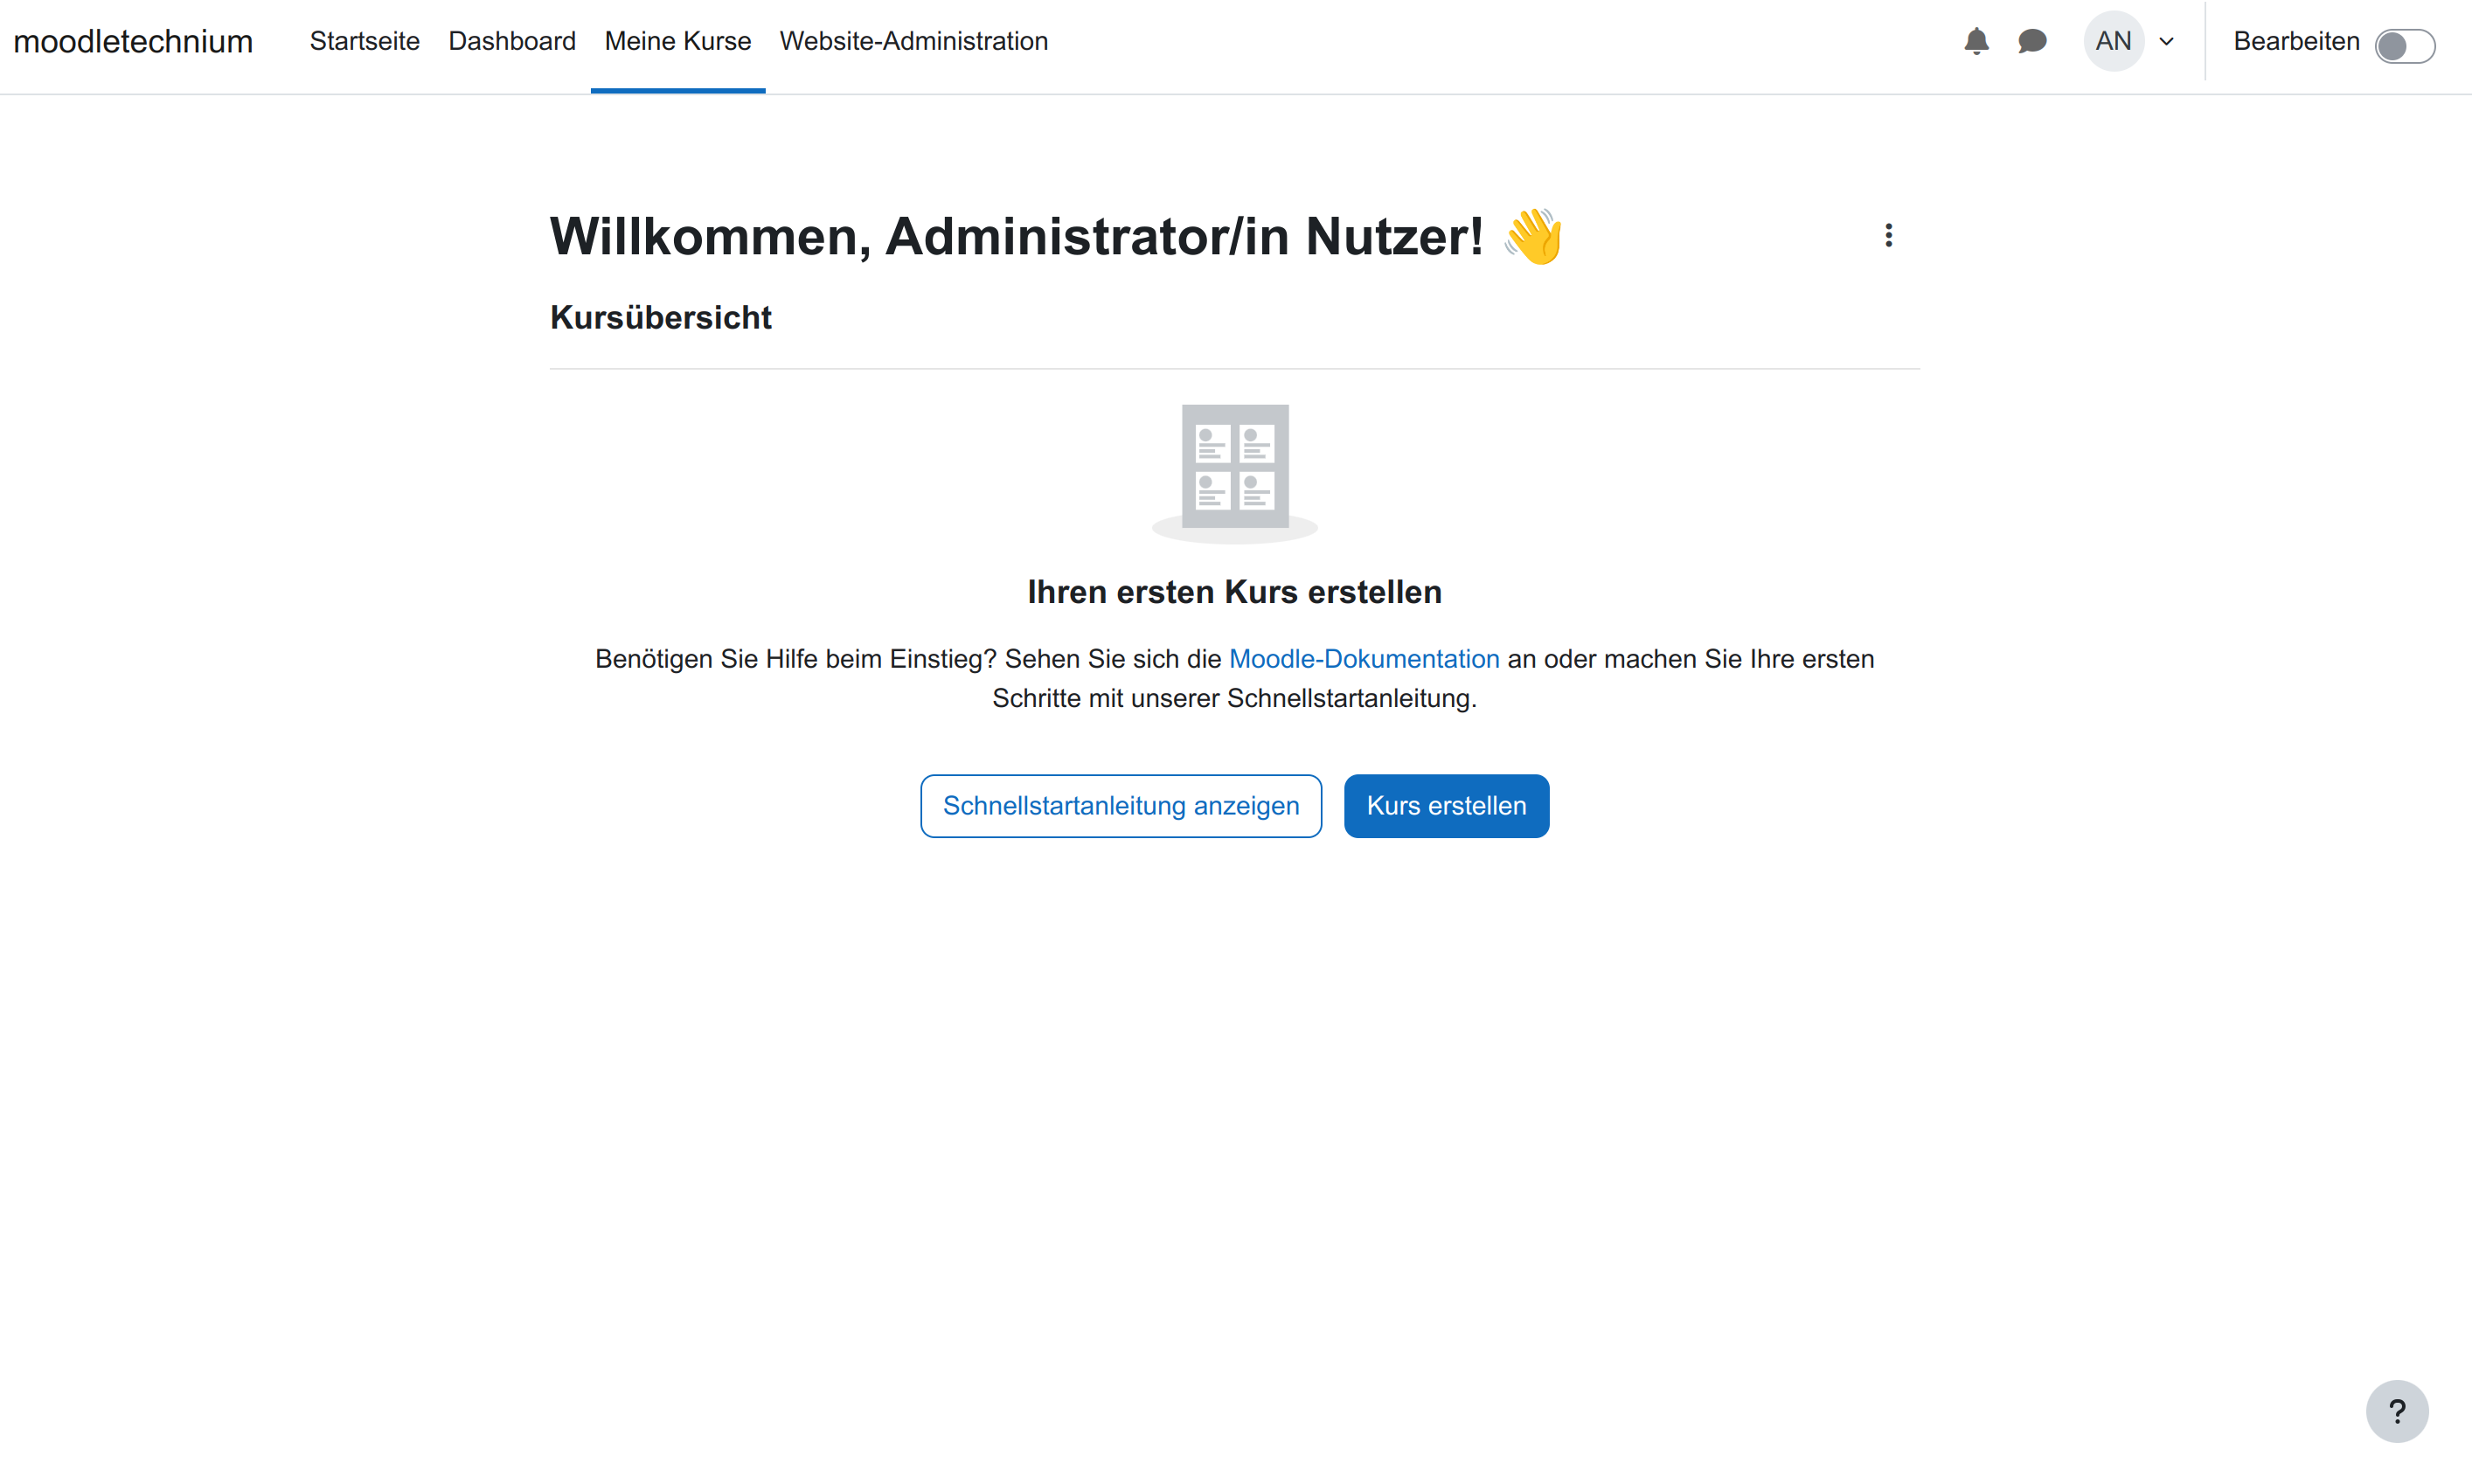This screenshot has width=2472, height=1484.
Task: Click the AN user avatar
Action: (x=2113, y=41)
